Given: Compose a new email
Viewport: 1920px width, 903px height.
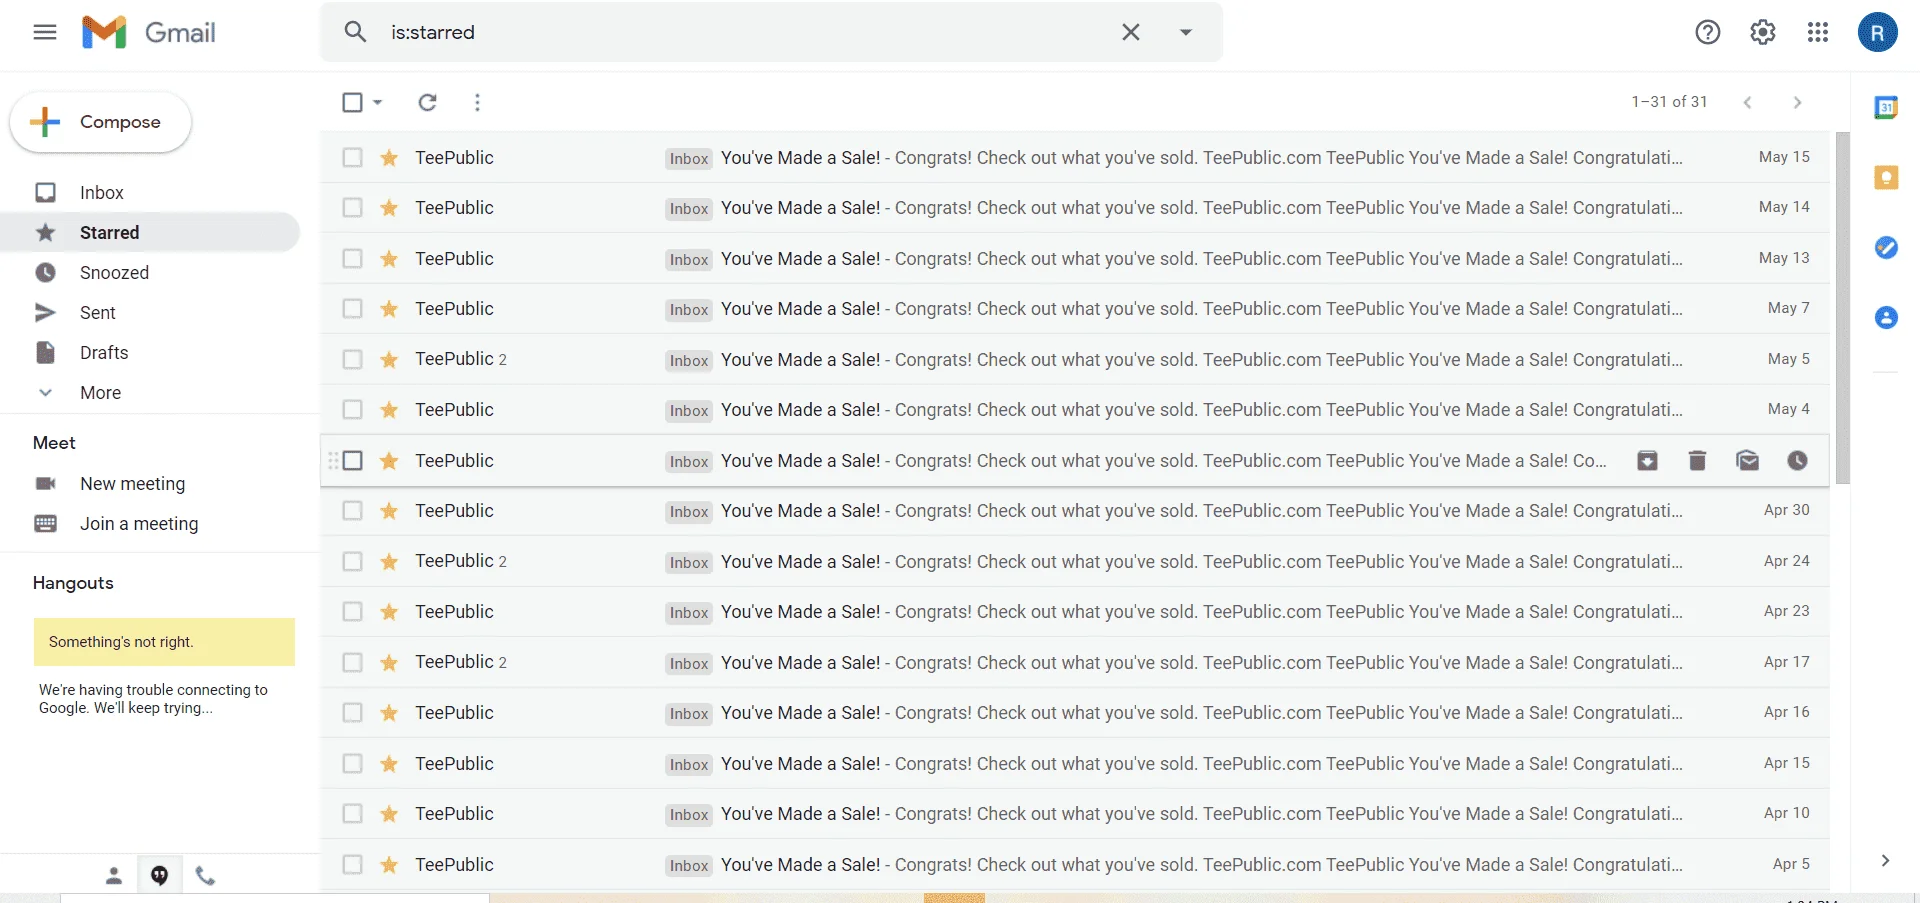Looking at the screenshot, I should pos(101,122).
